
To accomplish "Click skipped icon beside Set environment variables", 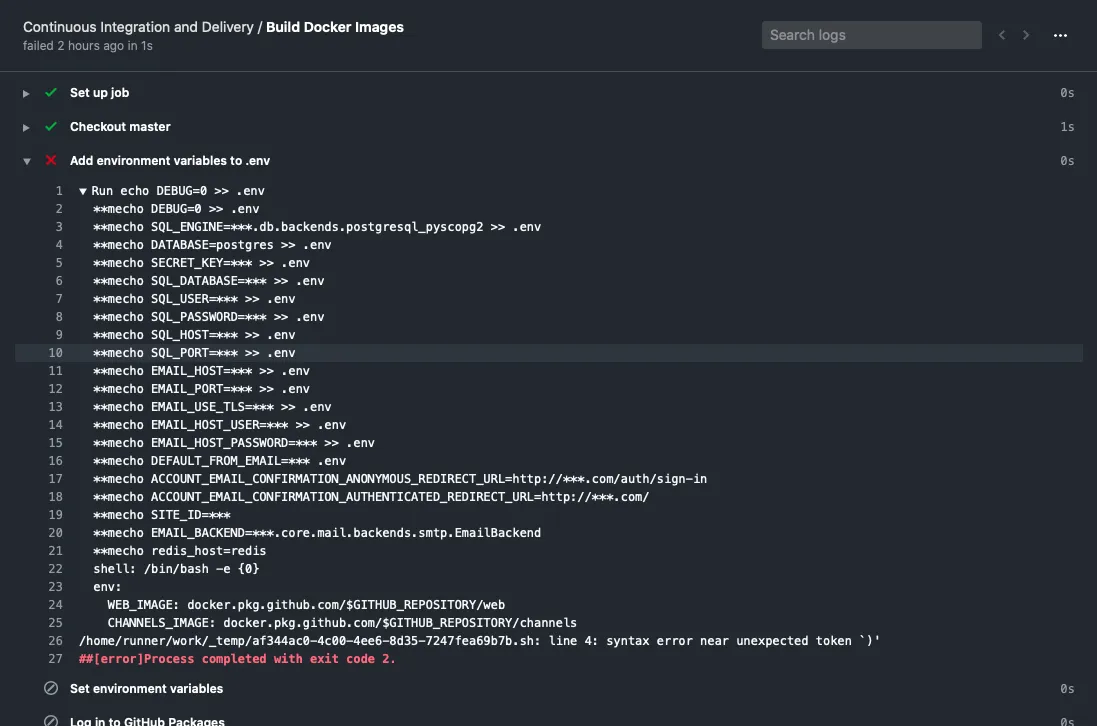I will (x=51, y=688).
